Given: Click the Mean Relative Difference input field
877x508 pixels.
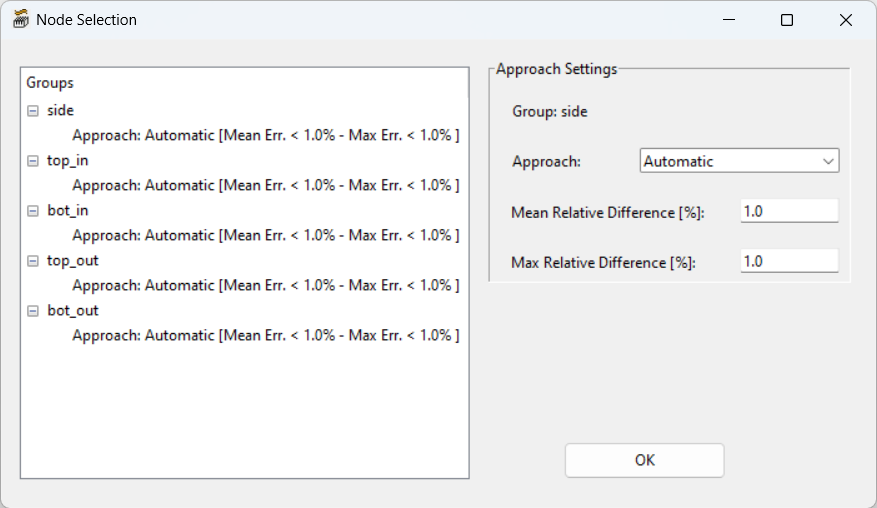Looking at the screenshot, I should click(789, 211).
